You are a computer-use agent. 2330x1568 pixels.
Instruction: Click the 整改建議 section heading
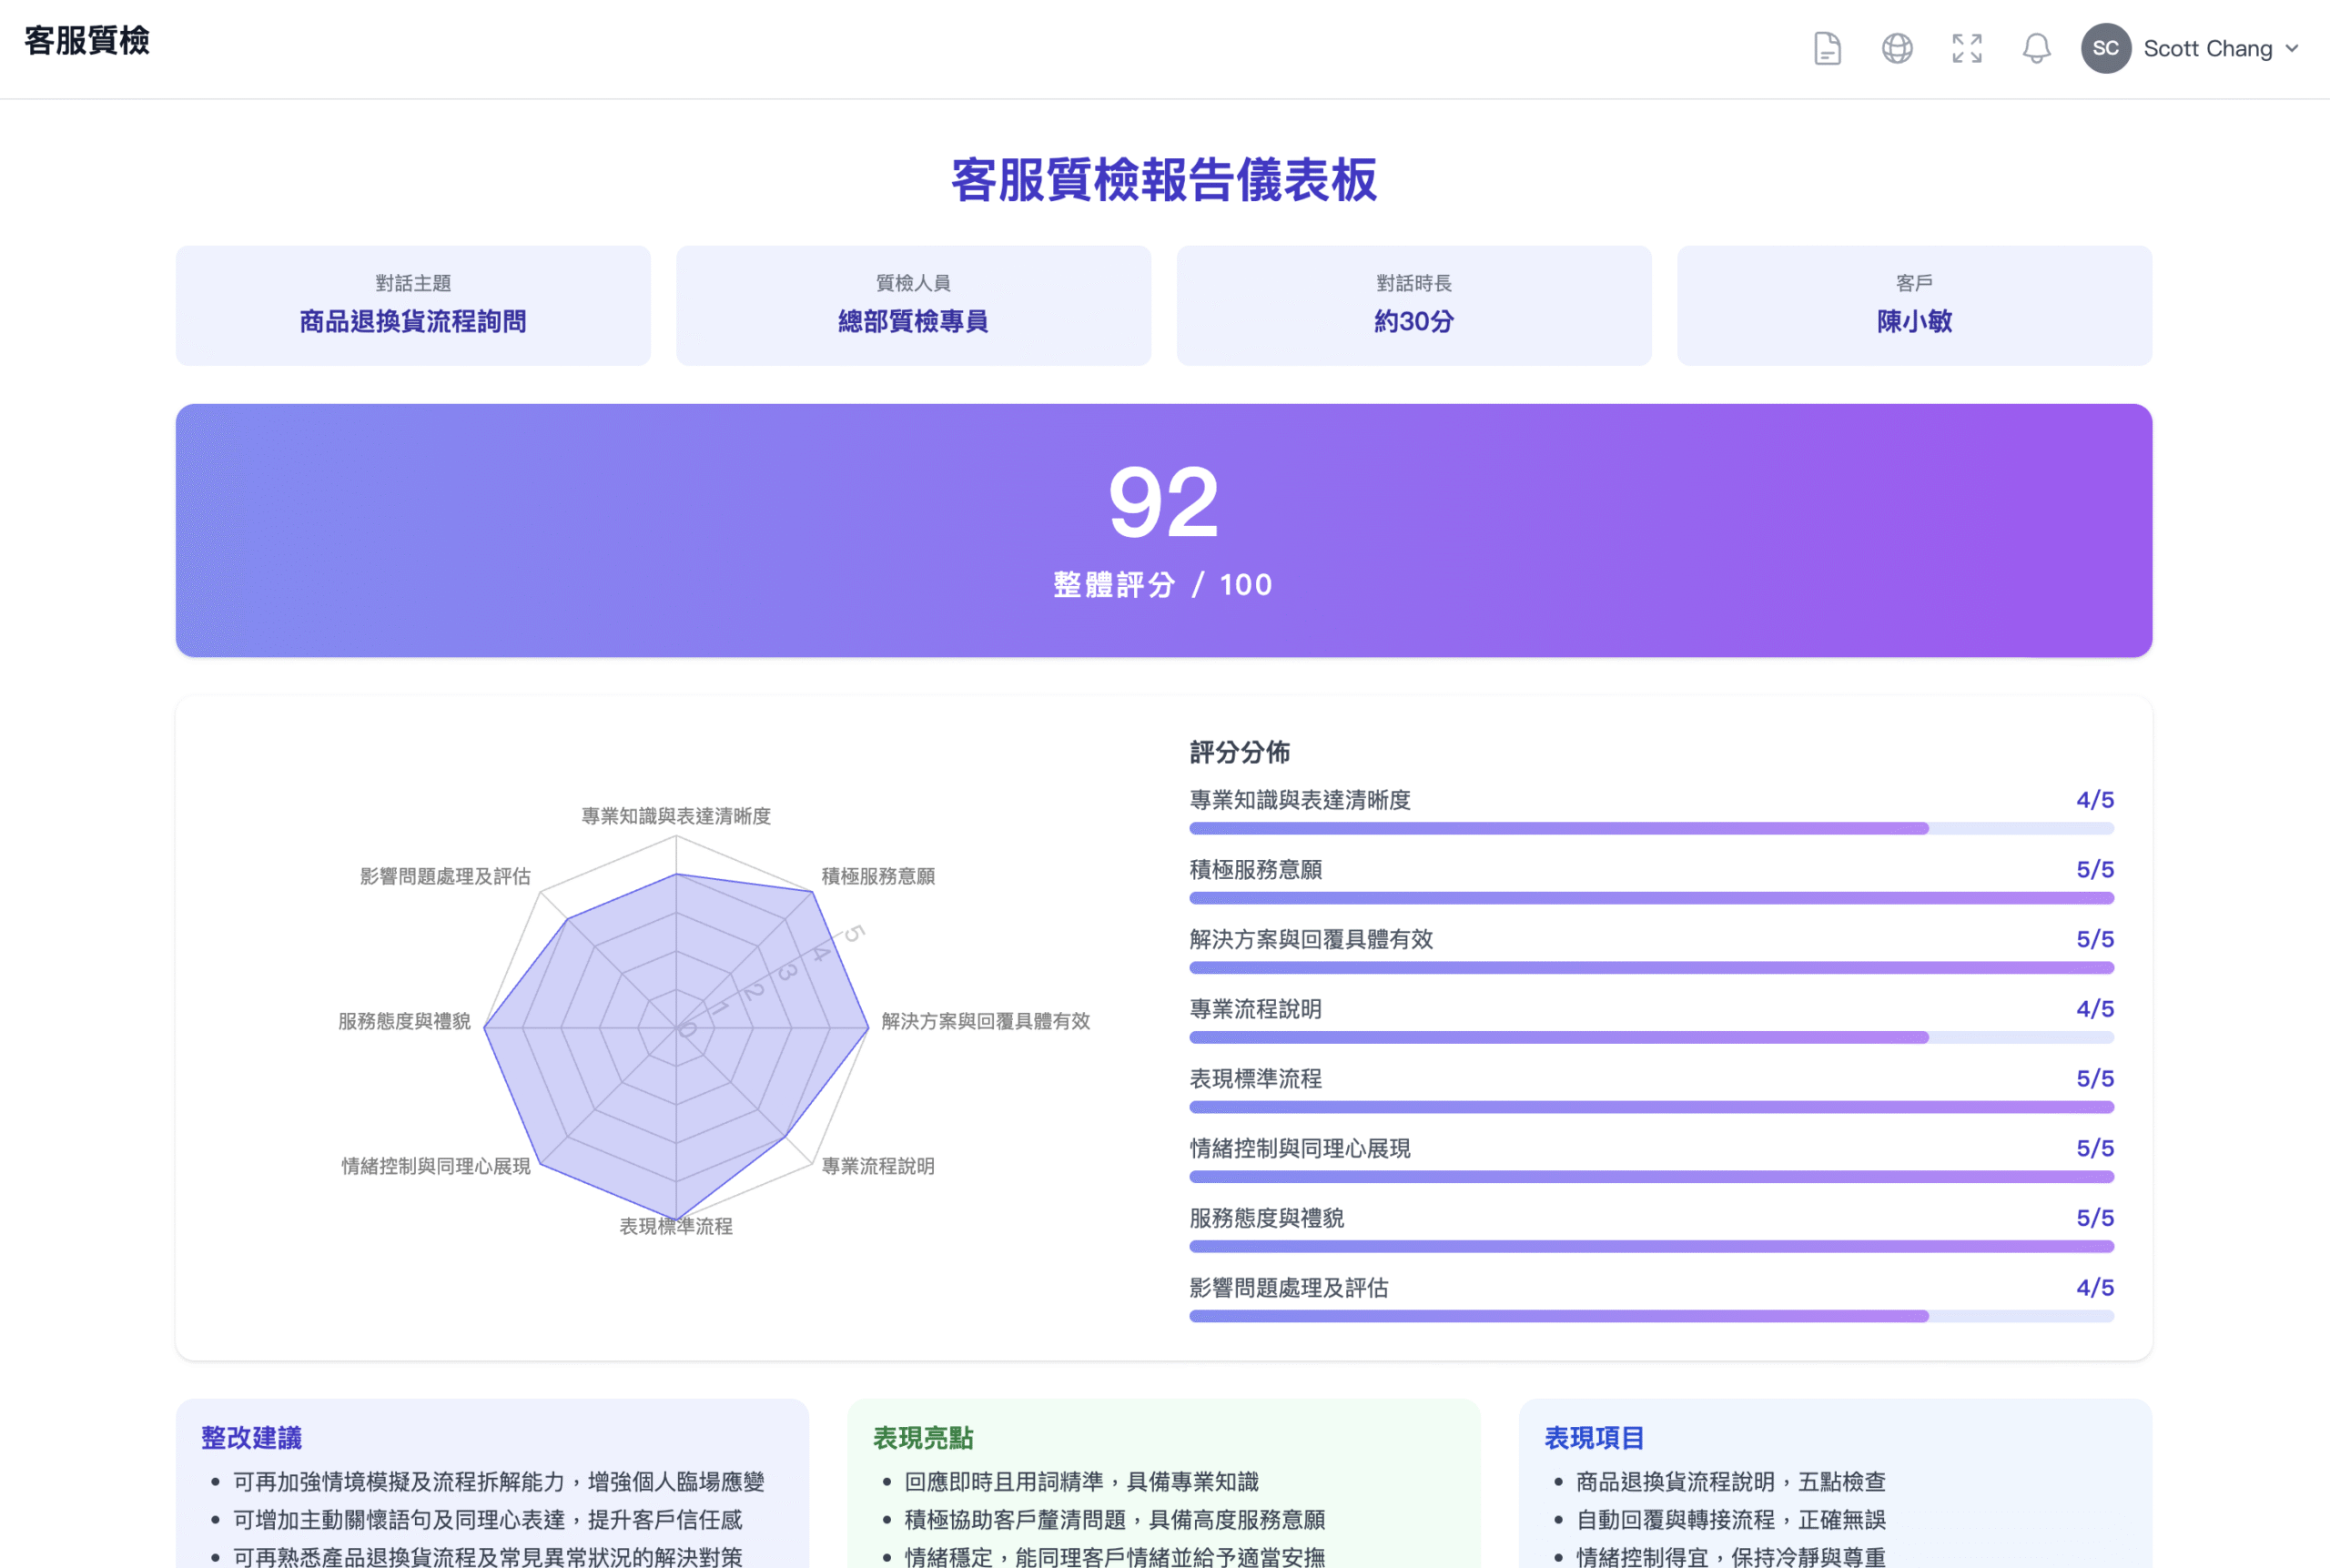pyautogui.click(x=251, y=1437)
